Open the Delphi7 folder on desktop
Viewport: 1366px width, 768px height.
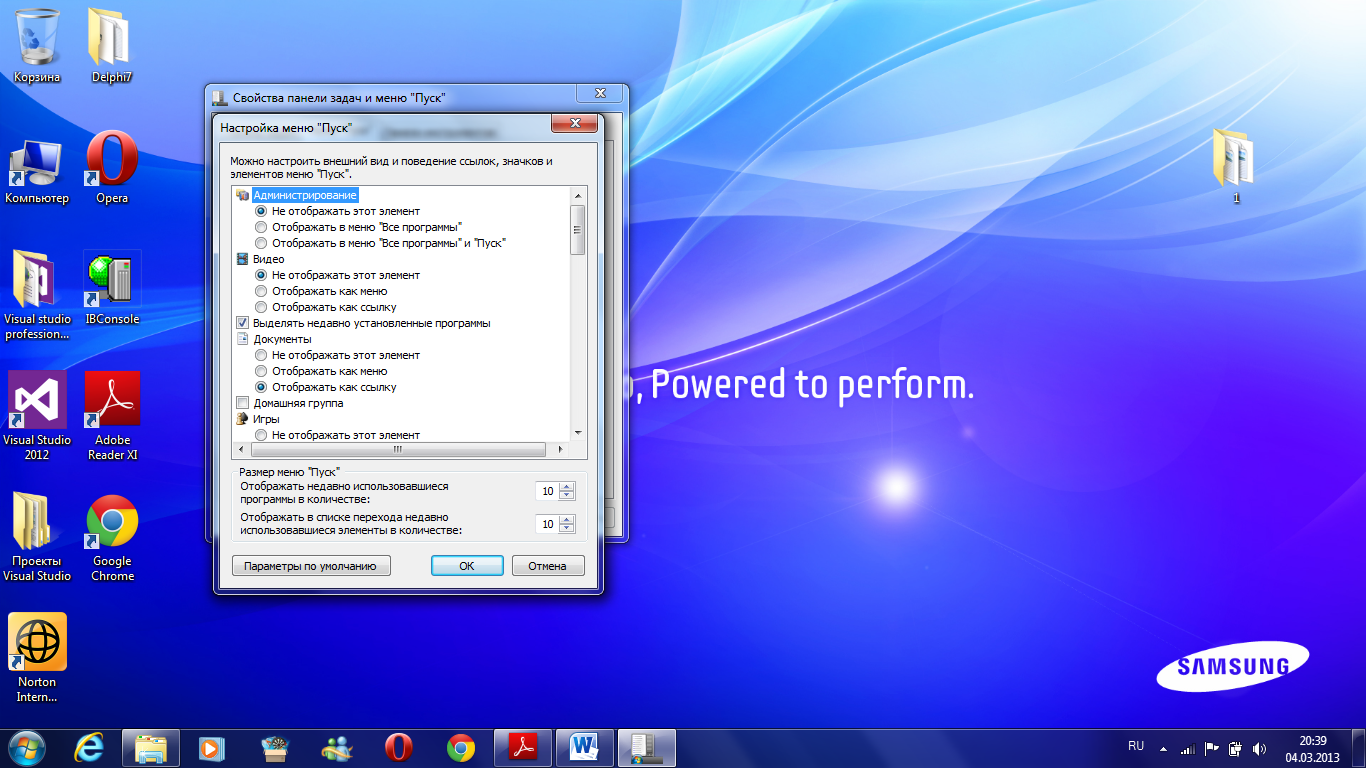click(x=112, y=46)
